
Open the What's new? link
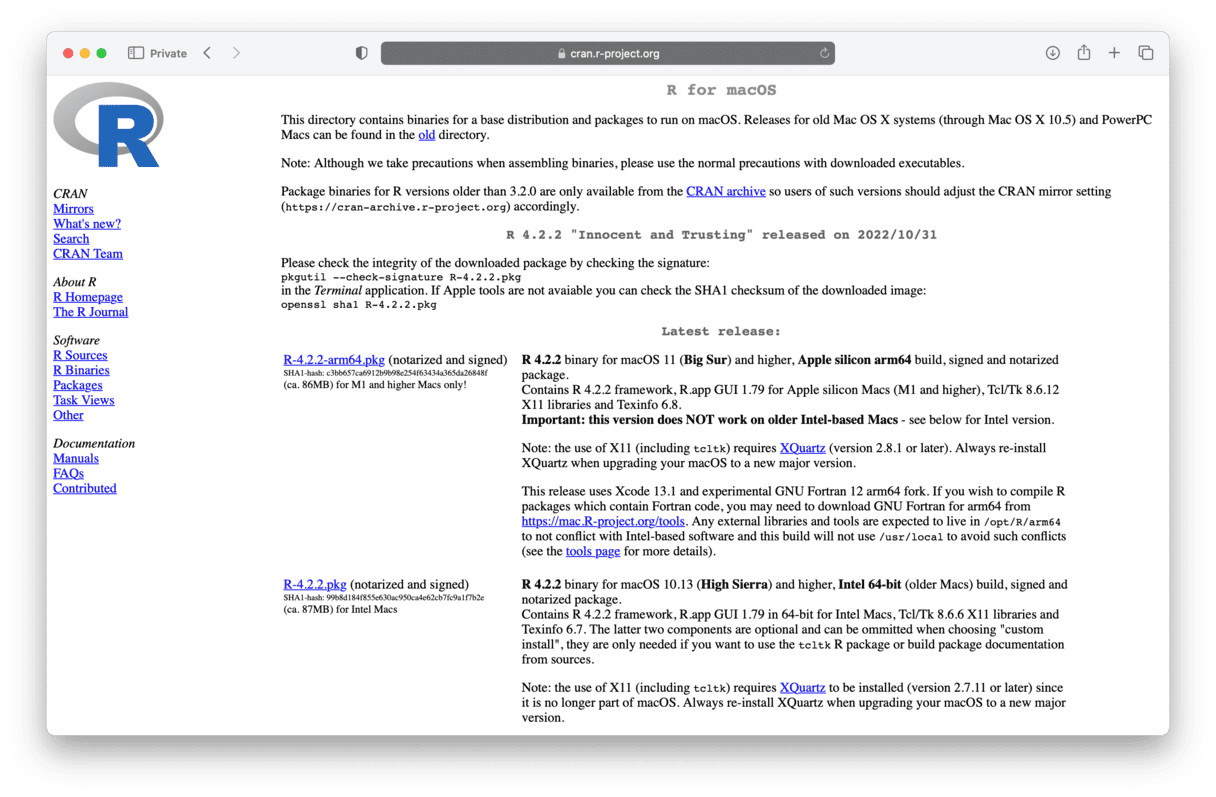[87, 224]
